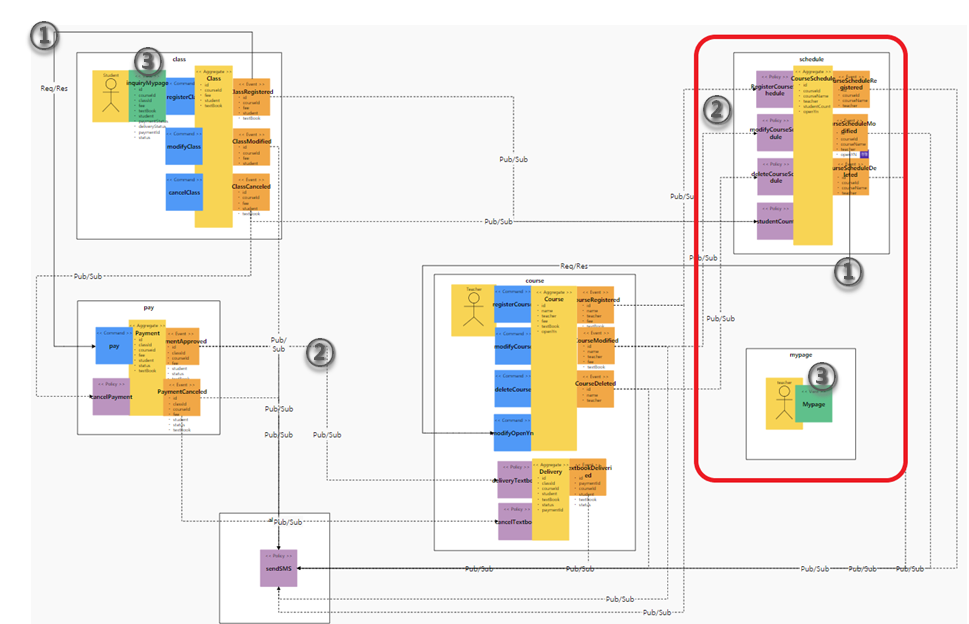Click the 'course' bounded context title
Screen dimensions: 969x624
[535, 280]
